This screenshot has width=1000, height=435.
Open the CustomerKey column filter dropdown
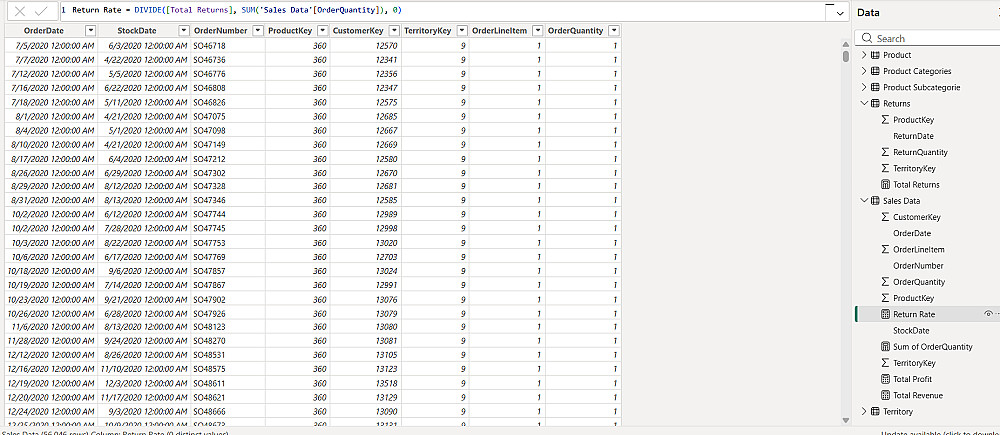pos(395,31)
